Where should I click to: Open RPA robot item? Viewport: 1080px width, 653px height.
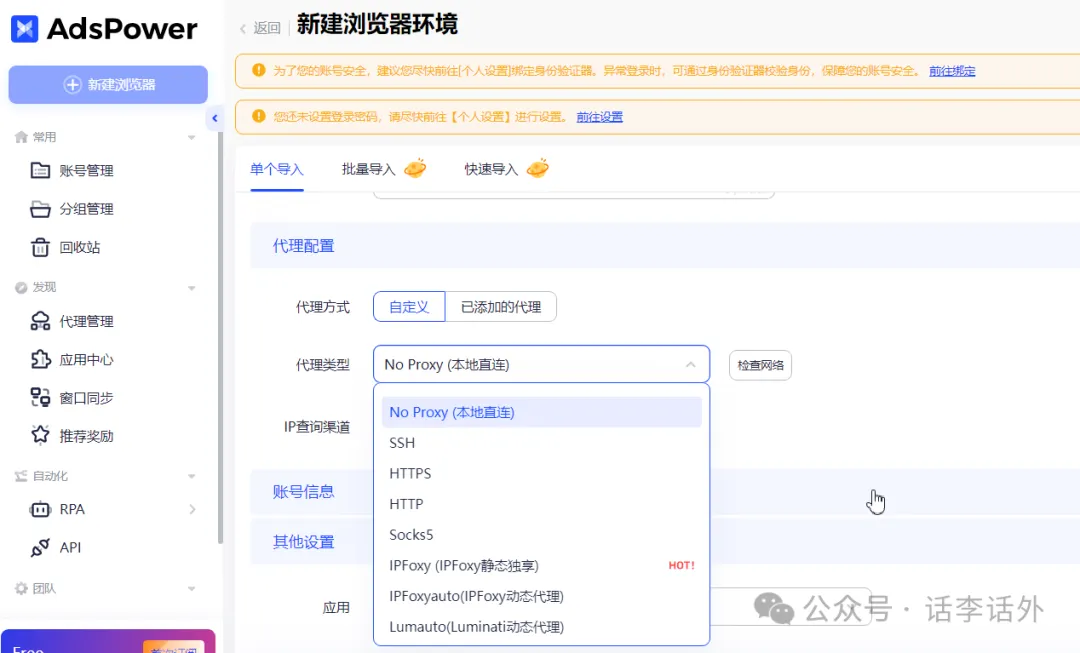58,509
